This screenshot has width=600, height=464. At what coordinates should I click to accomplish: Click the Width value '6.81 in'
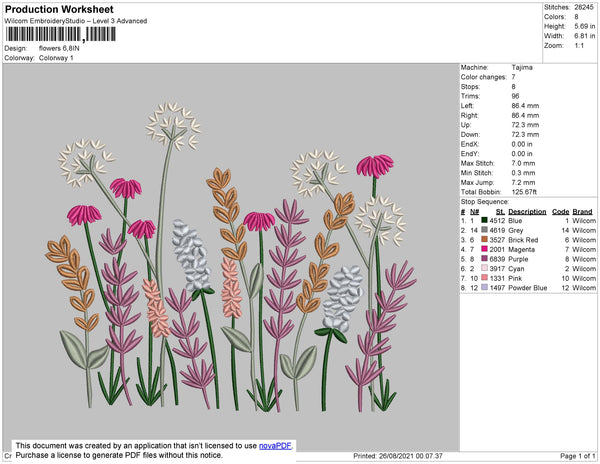tap(584, 36)
